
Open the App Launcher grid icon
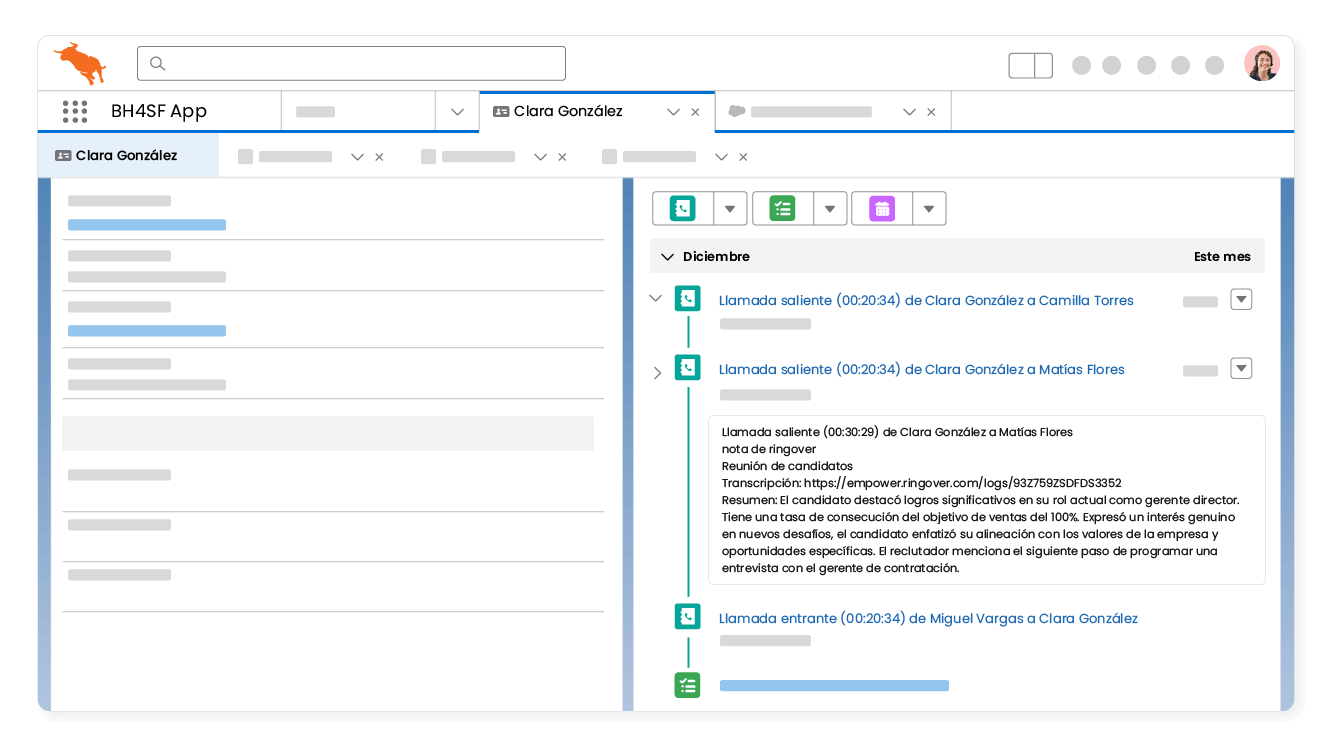[x=75, y=111]
